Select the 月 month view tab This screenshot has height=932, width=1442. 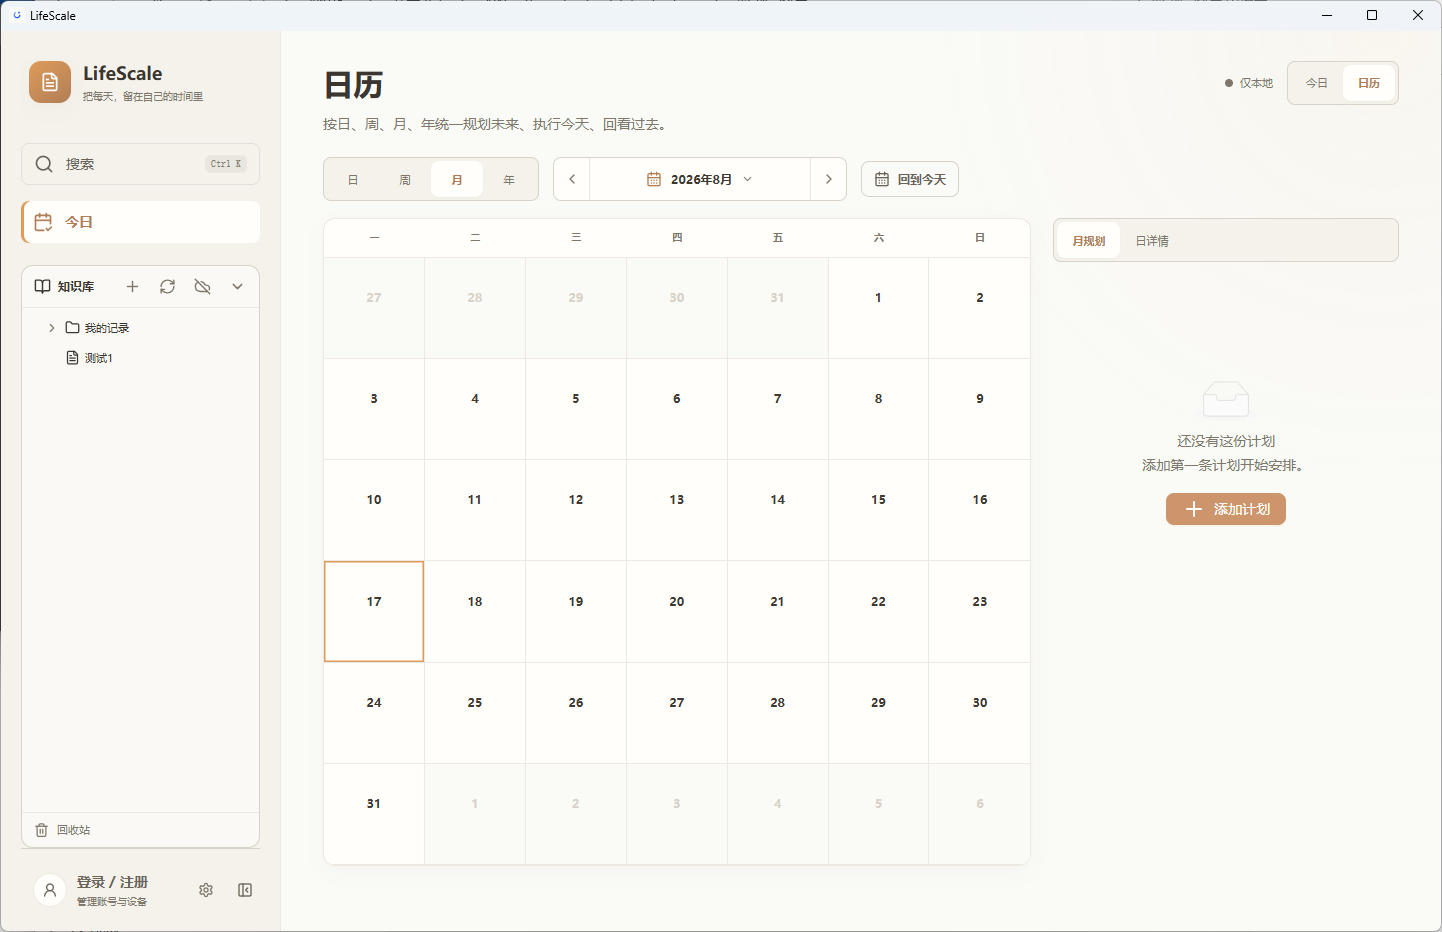point(457,180)
